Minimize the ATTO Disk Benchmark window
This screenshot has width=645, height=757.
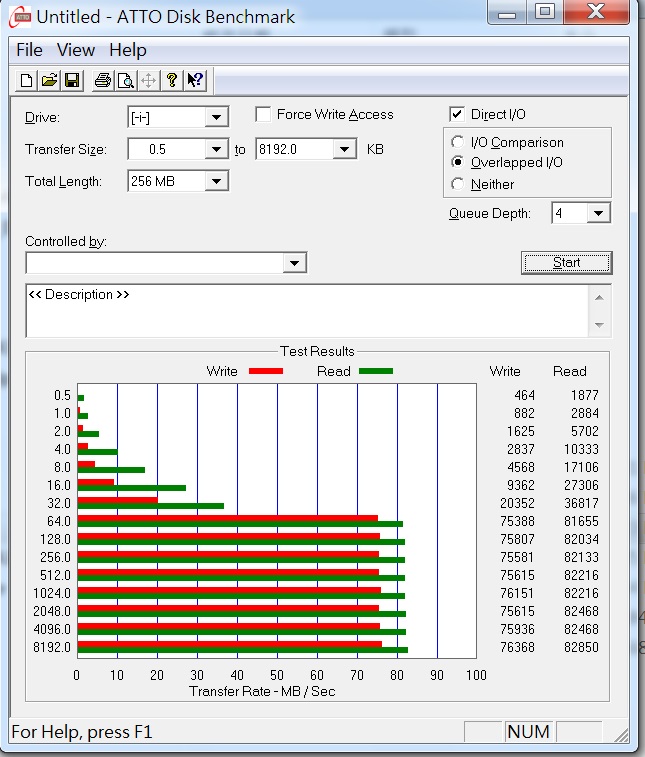507,11
